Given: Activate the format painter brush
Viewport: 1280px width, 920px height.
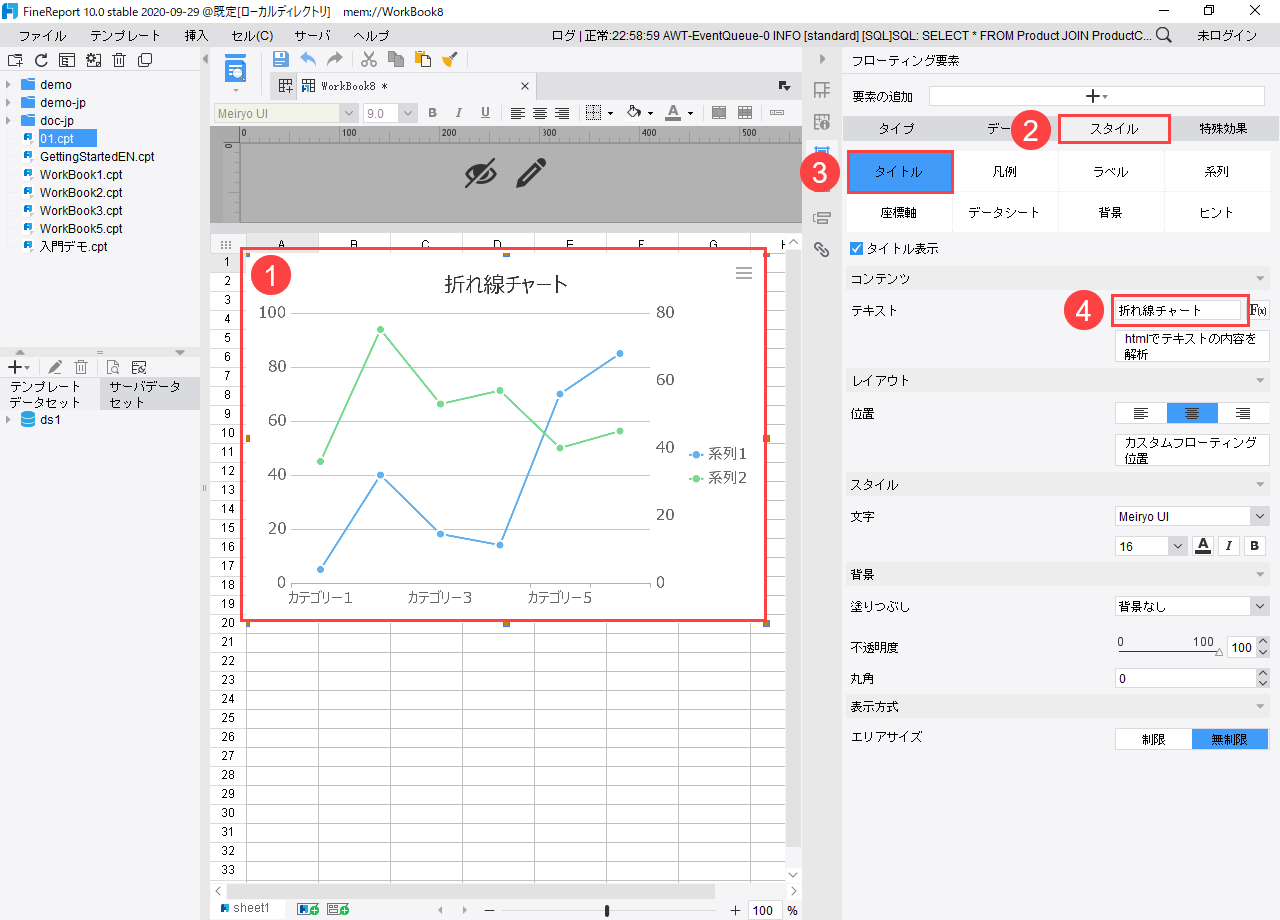Looking at the screenshot, I should click(449, 59).
